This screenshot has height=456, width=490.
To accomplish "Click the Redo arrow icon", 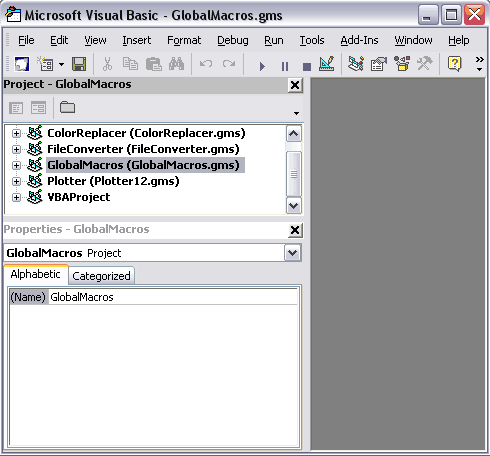I will click(229, 64).
